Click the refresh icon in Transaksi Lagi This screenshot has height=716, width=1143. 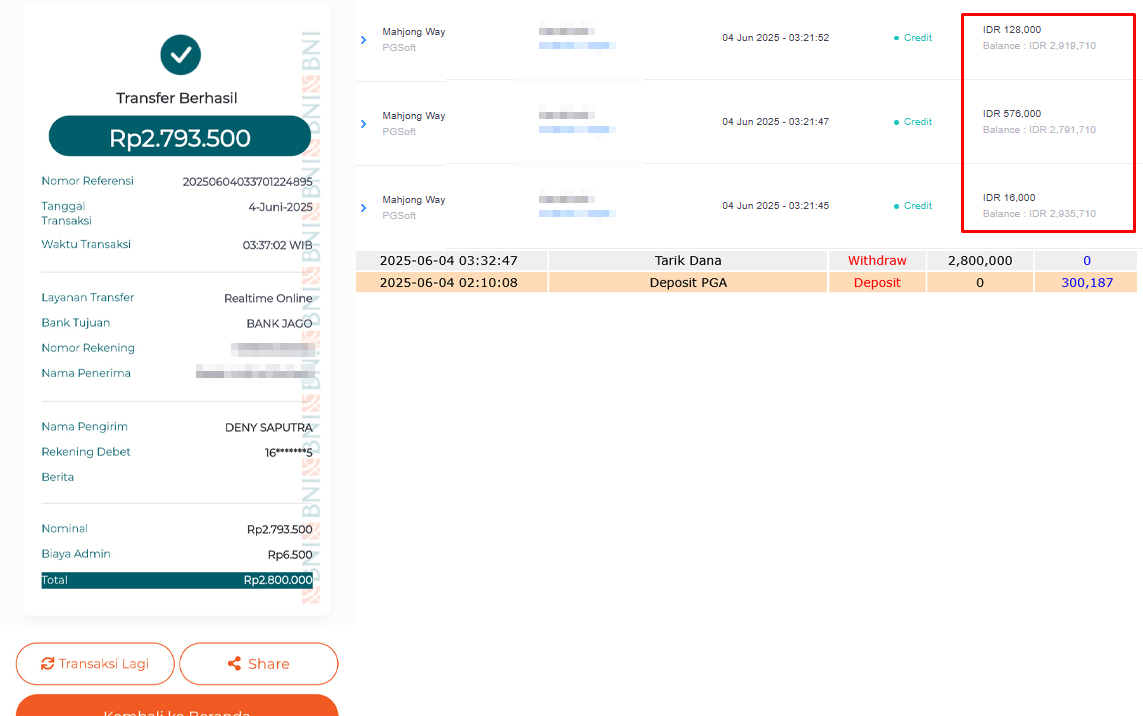click(47, 664)
